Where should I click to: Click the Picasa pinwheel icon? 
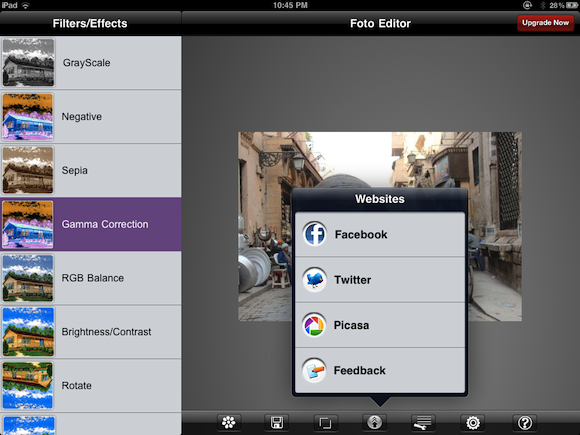click(314, 325)
